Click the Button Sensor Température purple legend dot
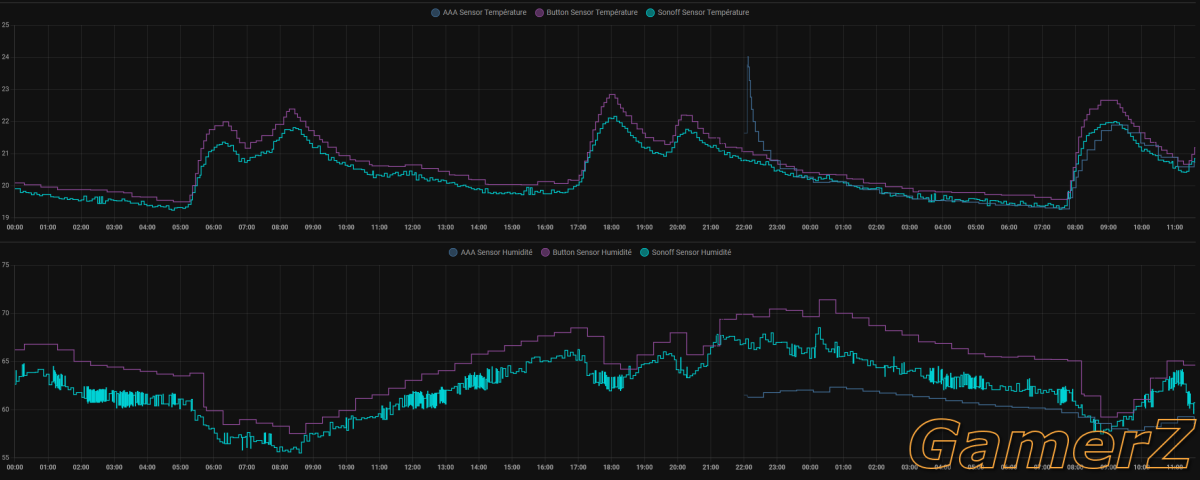 tap(538, 12)
